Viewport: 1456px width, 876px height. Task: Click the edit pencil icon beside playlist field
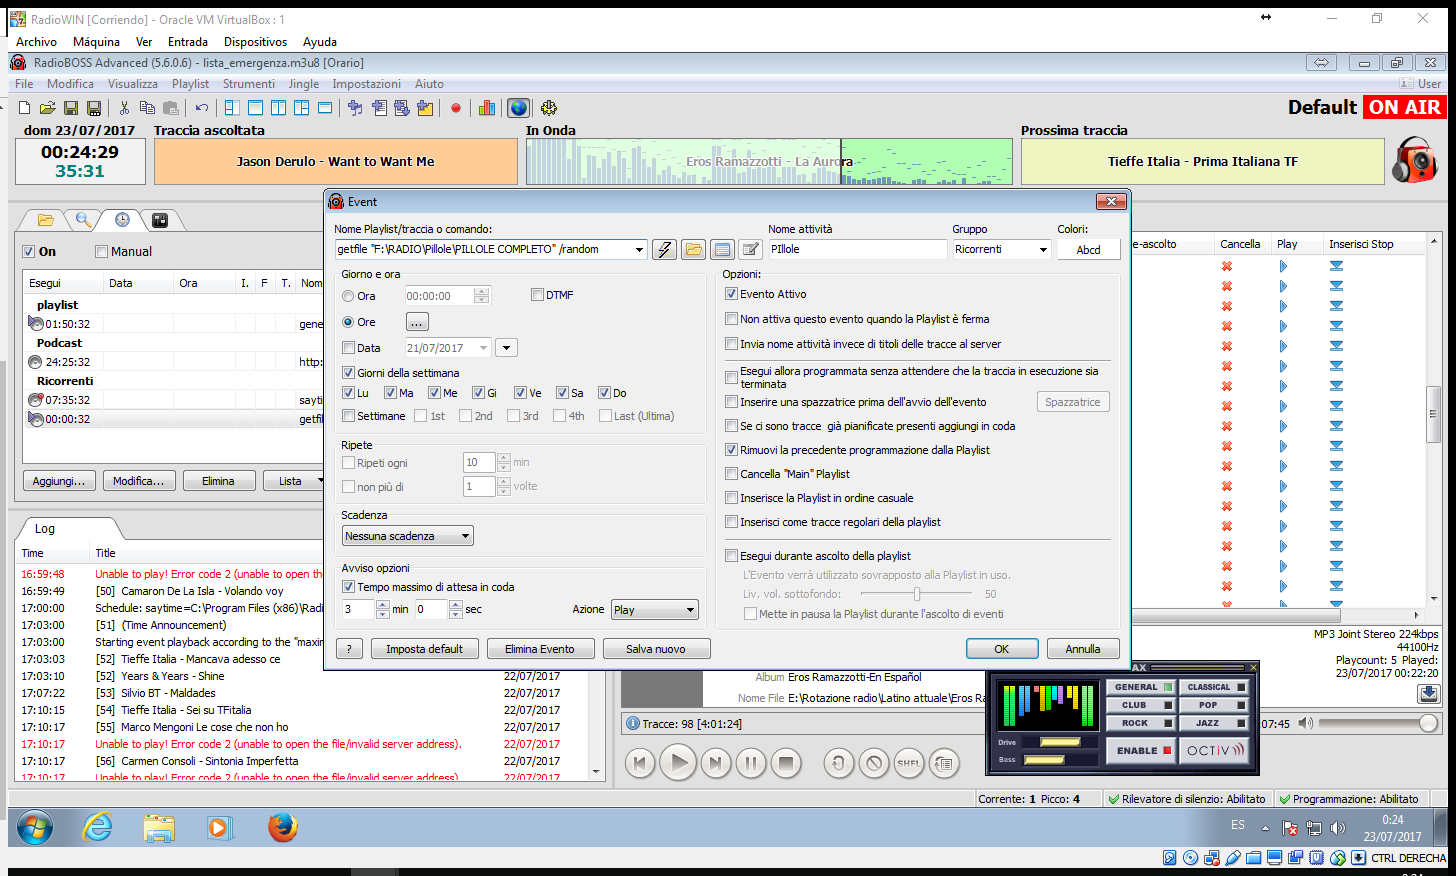point(750,250)
